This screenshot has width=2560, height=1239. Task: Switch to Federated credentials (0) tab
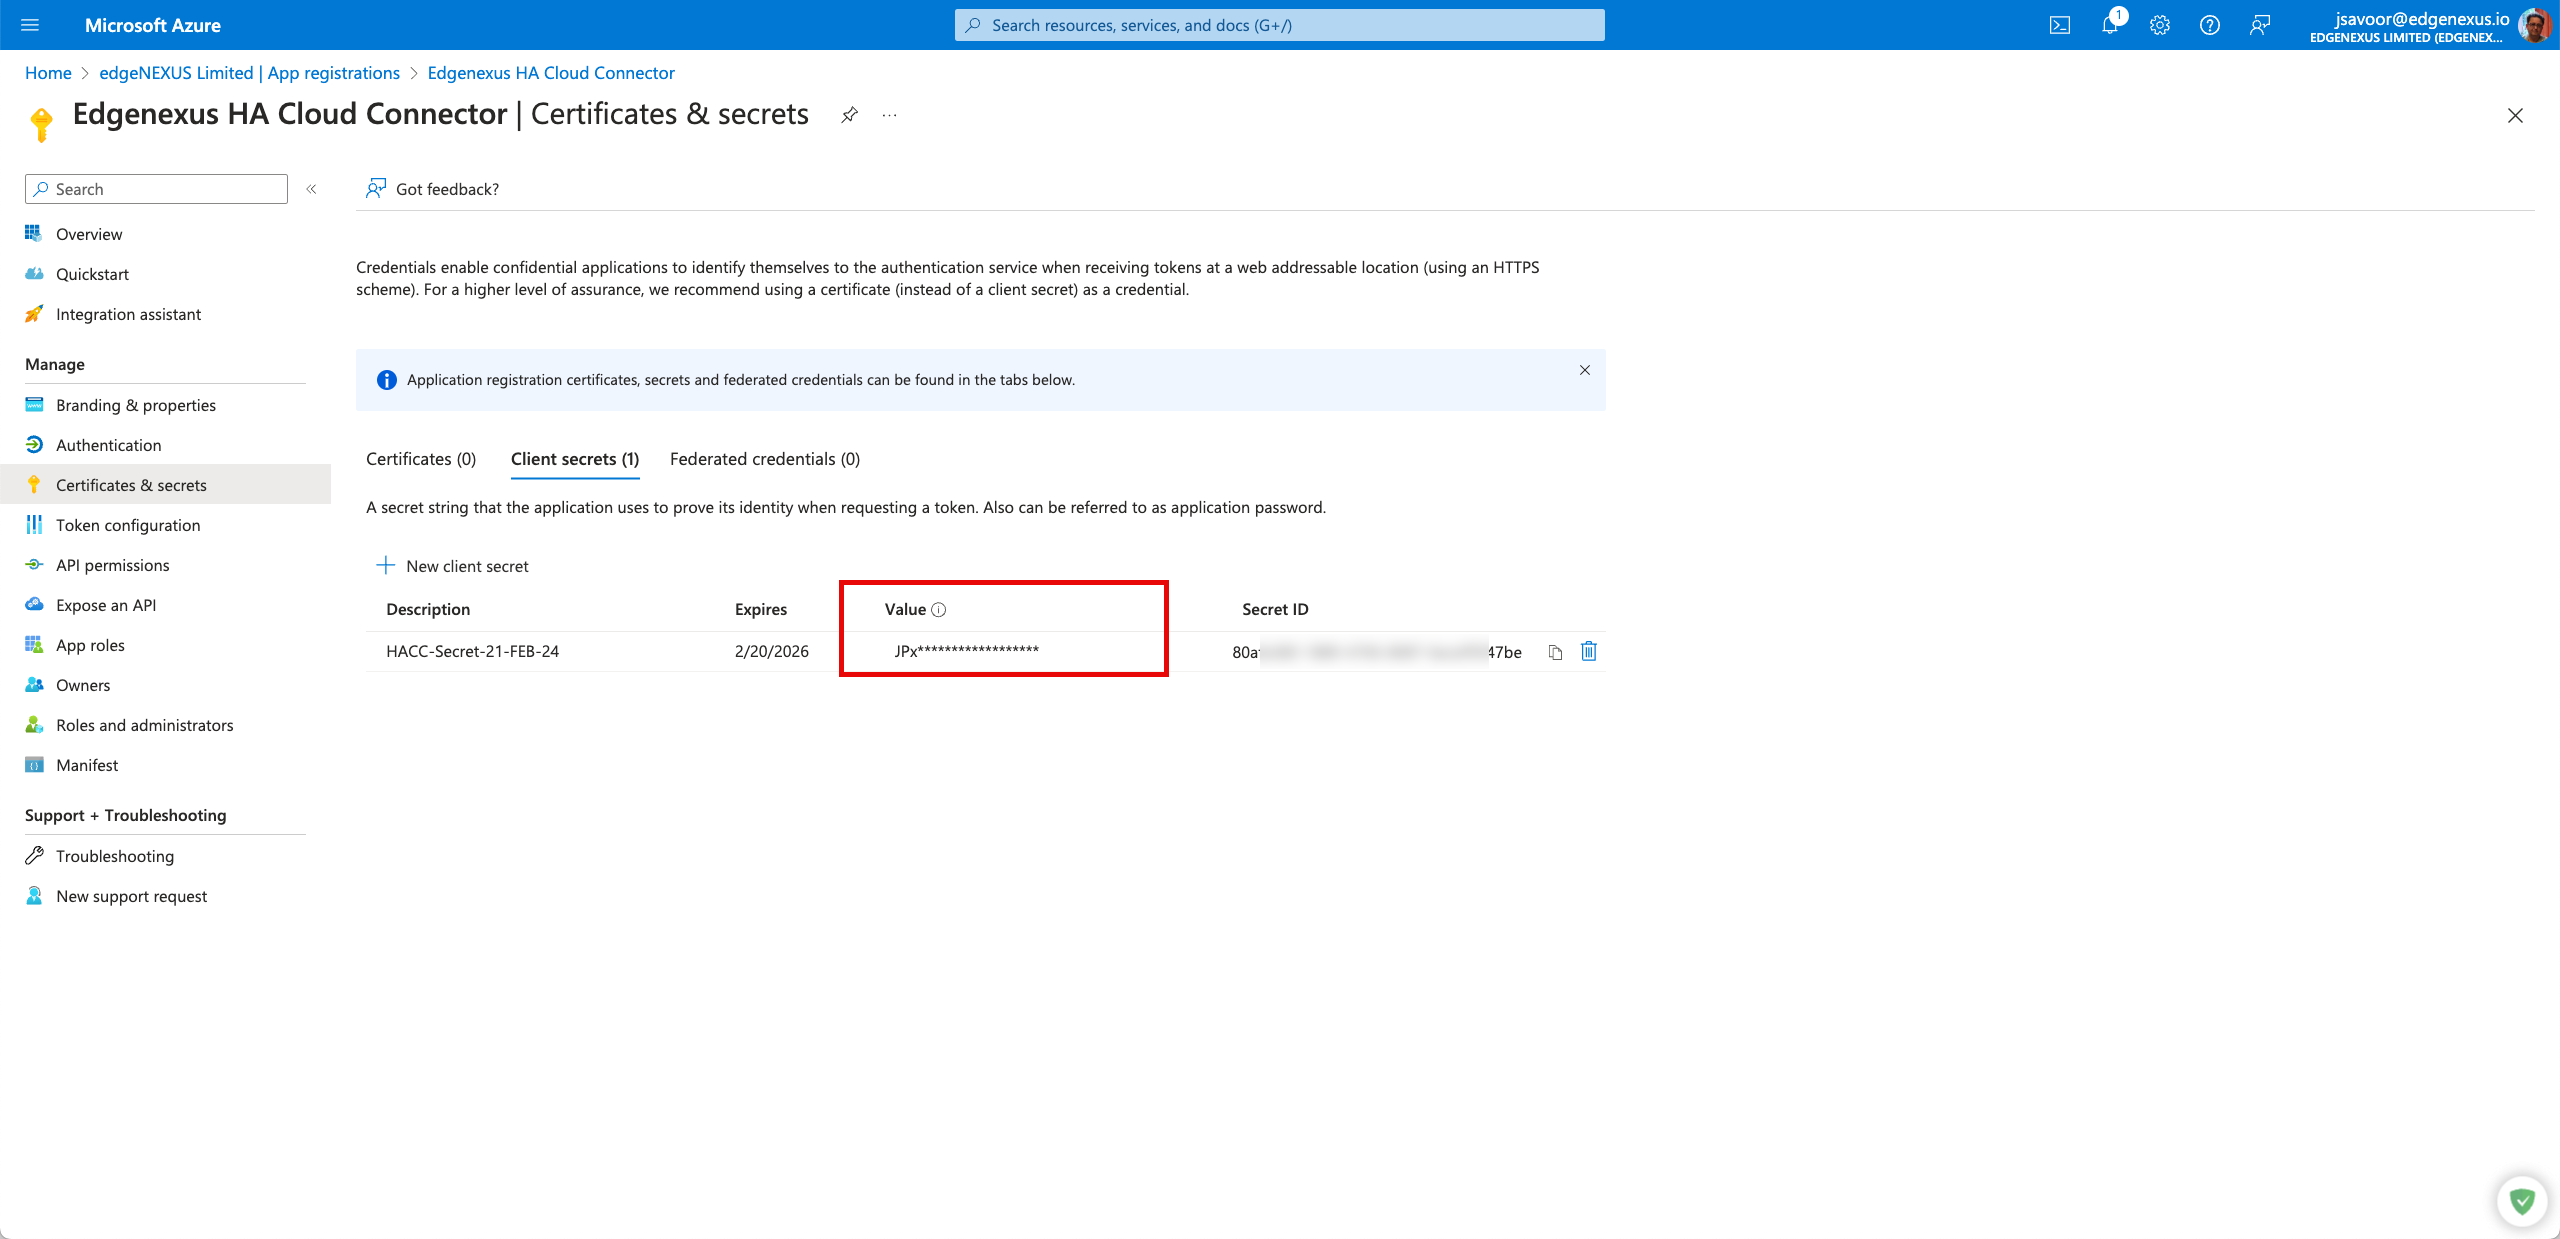point(764,459)
